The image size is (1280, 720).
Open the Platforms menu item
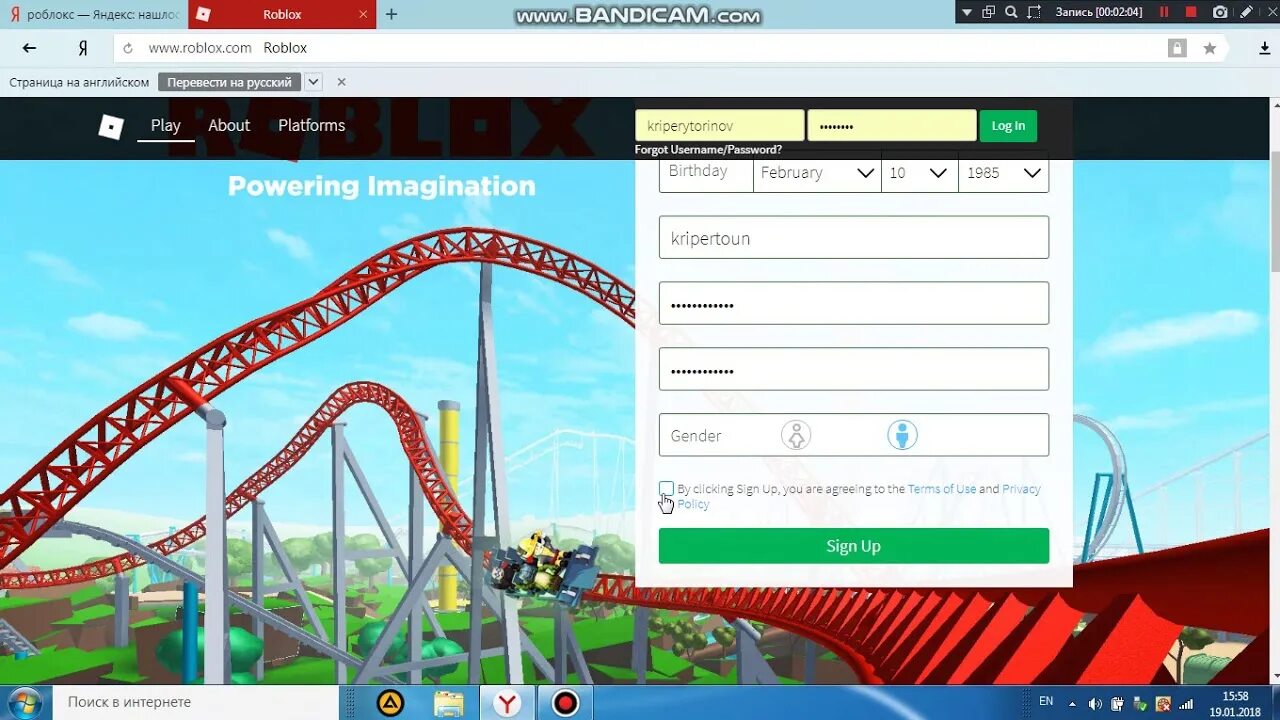(311, 125)
